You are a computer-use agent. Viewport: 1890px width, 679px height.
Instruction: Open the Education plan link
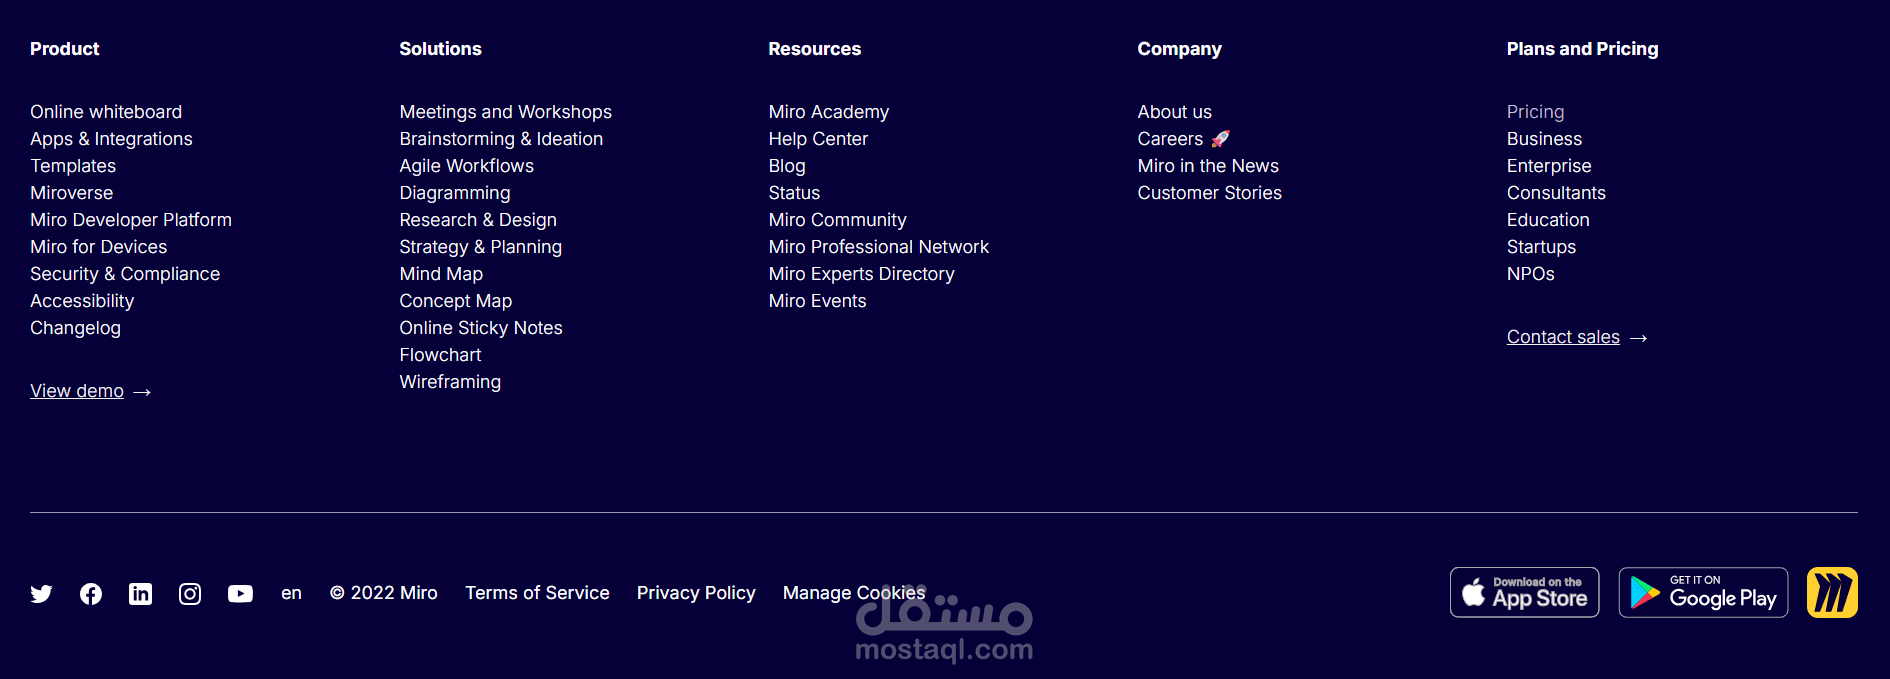point(1548,220)
